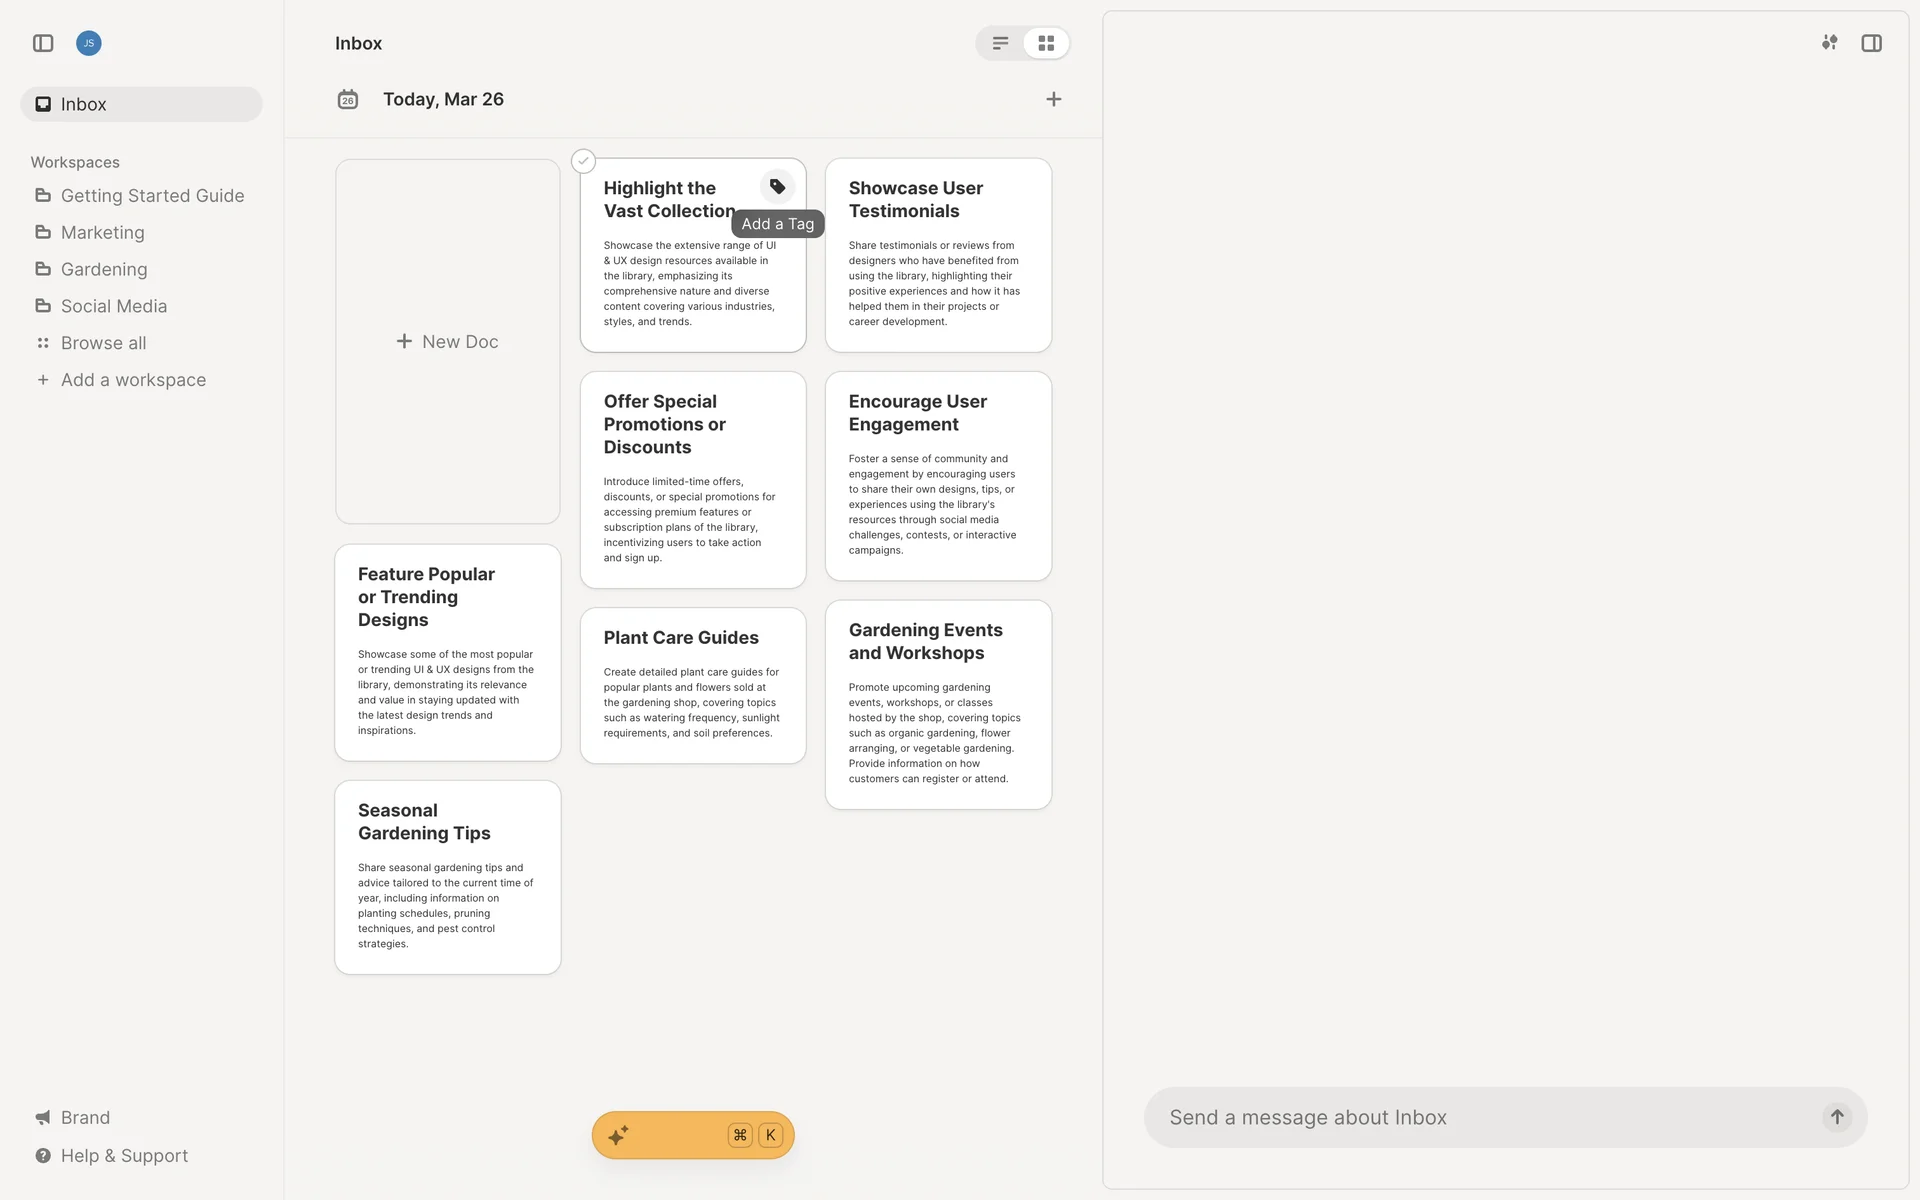
Task: Create a New Doc
Action: [447, 341]
